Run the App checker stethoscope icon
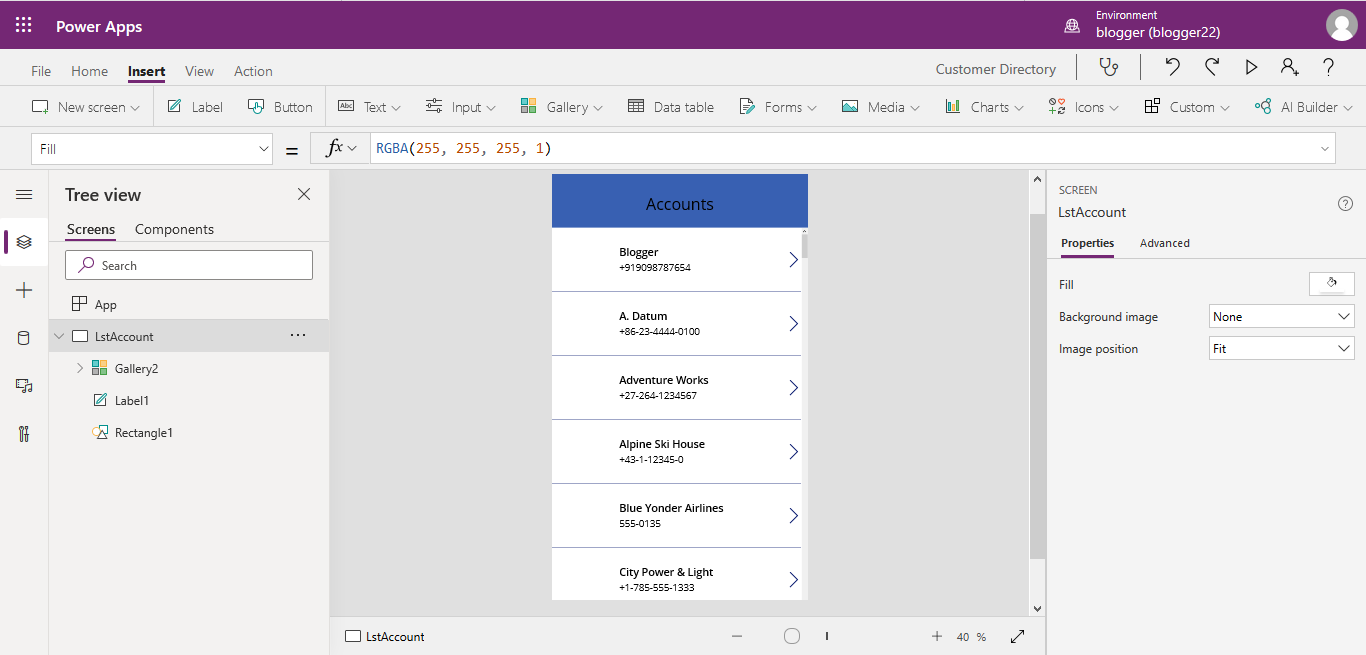The height and width of the screenshot is (655, 1366). click(1108, 67)
